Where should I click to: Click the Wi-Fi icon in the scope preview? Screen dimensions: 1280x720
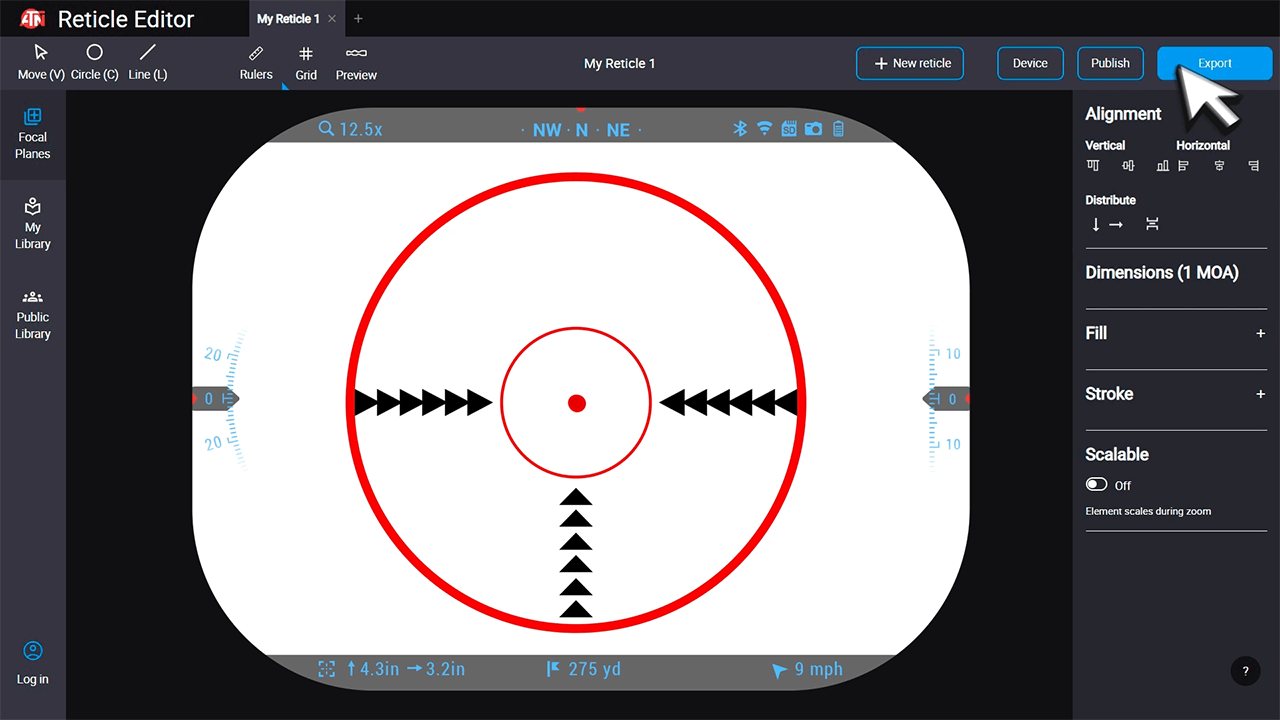coord(765,128)
